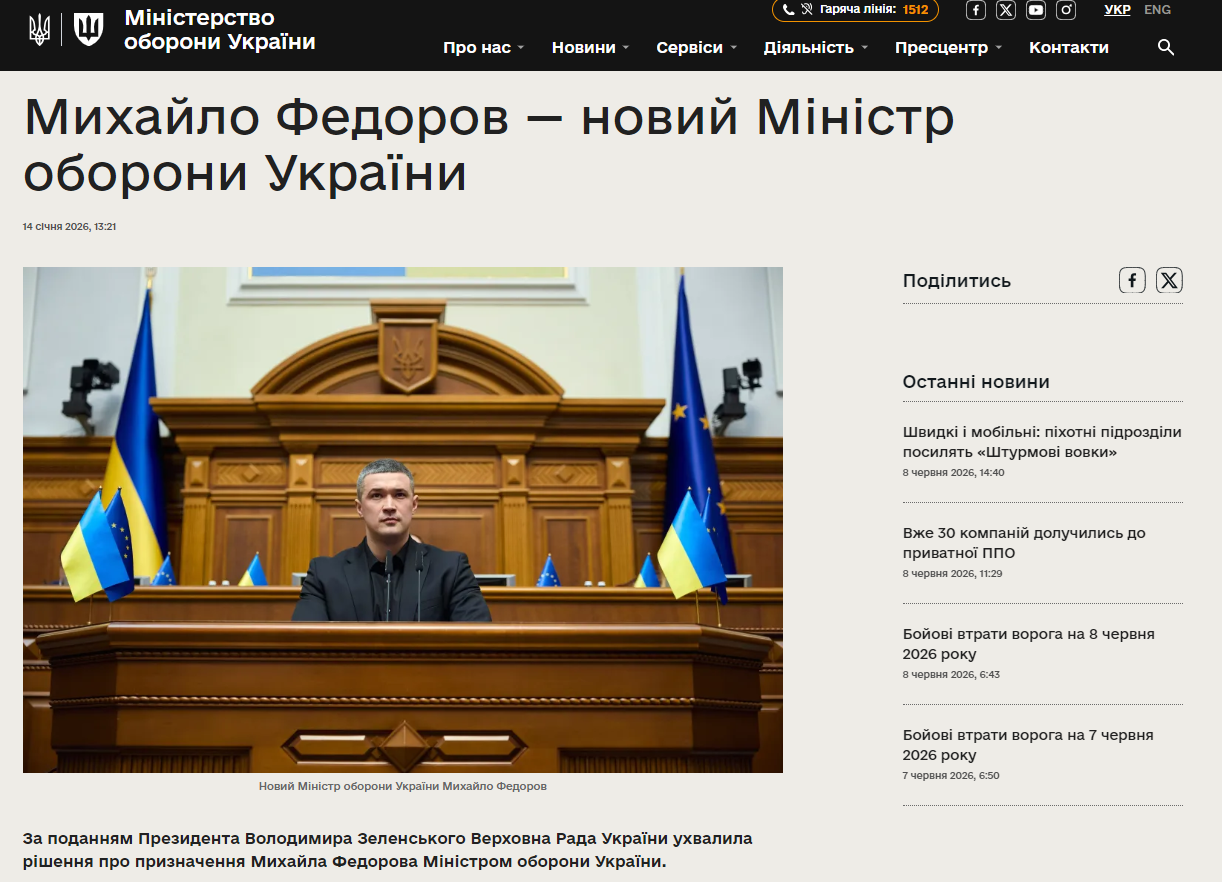This screenshot has width=1222, height=882.
Task: Click the Міністерство оборони України site title
Action: pyautogui.click(x=220, y=30)
